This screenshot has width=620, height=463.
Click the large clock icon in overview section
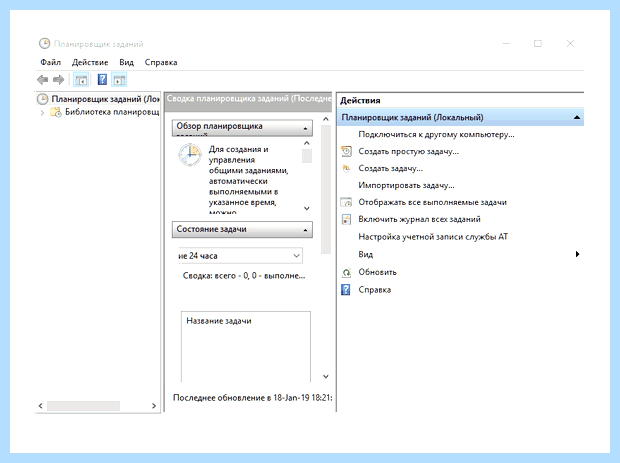tap(190, 155)
